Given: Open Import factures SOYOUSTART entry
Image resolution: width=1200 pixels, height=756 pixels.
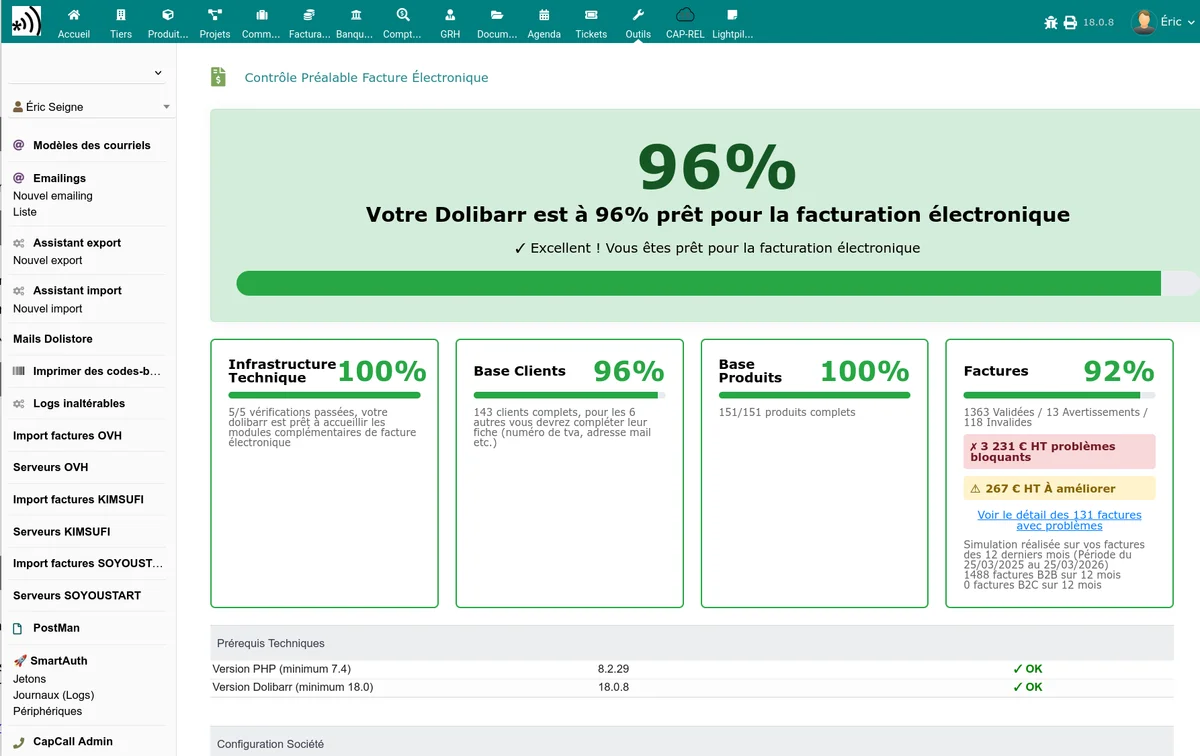Looking at the screenshot, I should tap(88, 564).
